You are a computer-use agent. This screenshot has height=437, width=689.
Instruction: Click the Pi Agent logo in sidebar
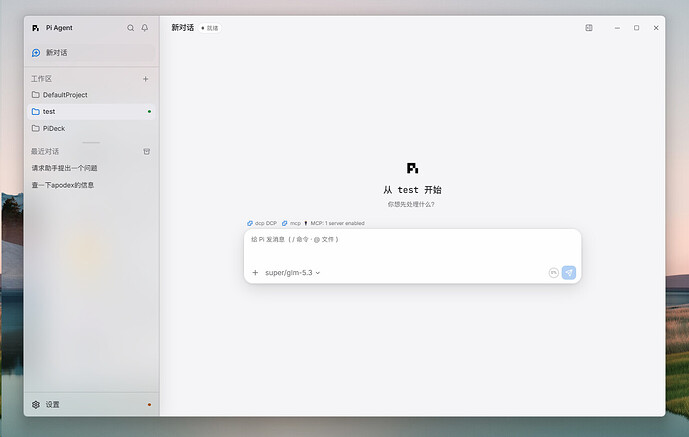[x=36, y=28]
